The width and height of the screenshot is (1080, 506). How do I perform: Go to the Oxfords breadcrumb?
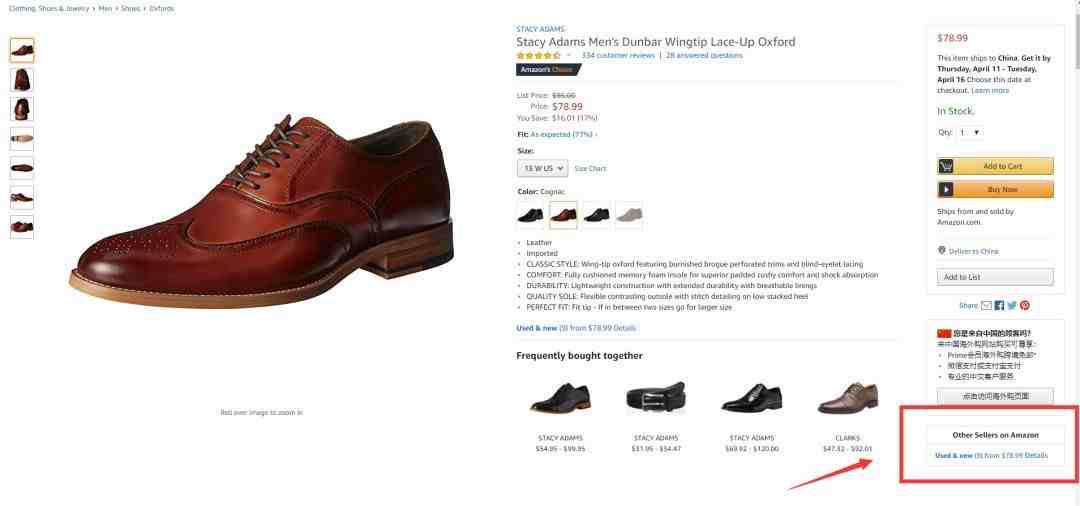161,8
